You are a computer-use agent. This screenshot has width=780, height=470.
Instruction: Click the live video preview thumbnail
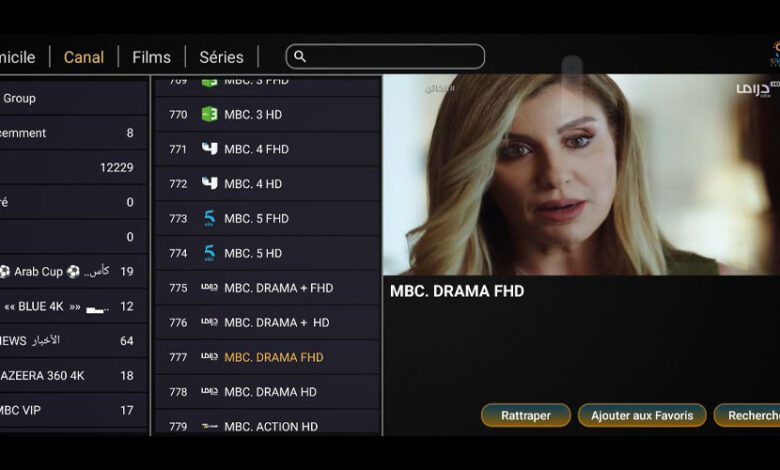click(581, 175)
